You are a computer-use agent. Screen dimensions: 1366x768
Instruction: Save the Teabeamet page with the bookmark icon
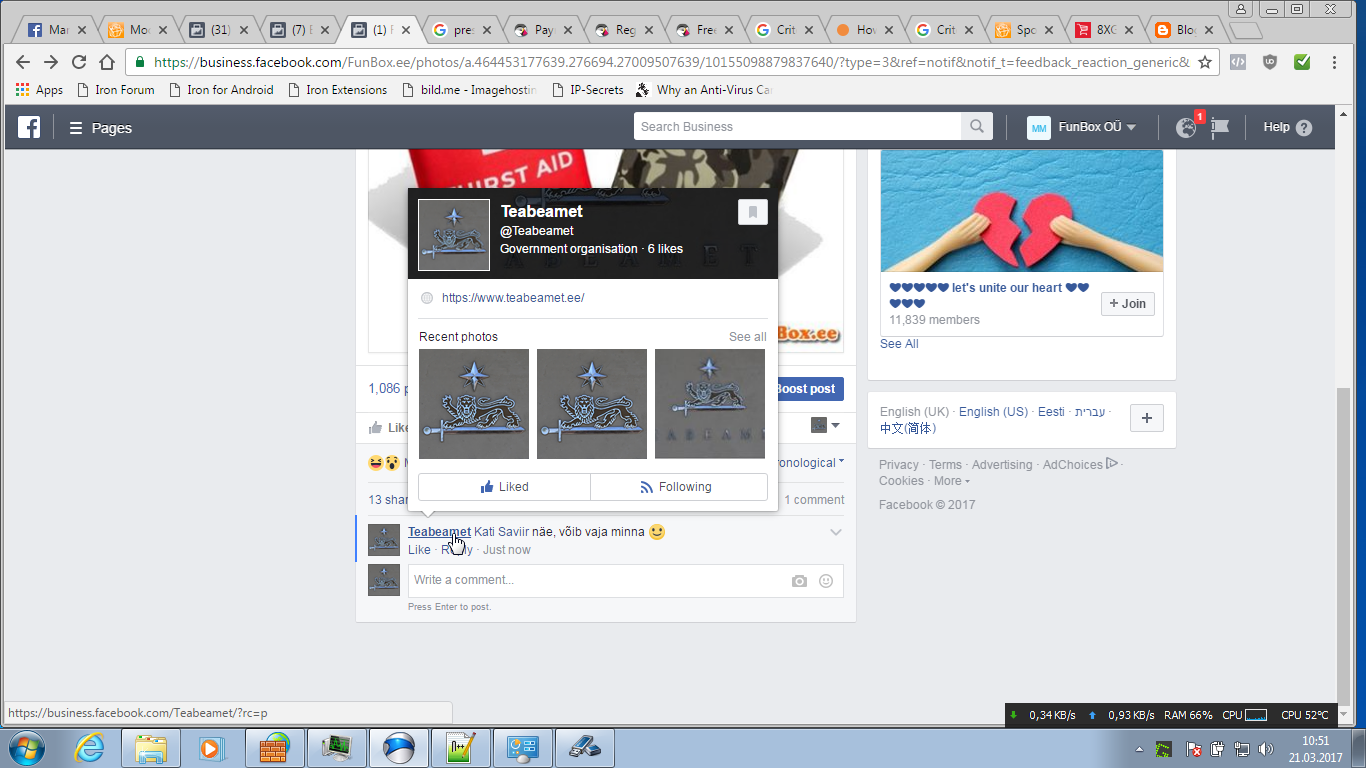pos(753,212)
